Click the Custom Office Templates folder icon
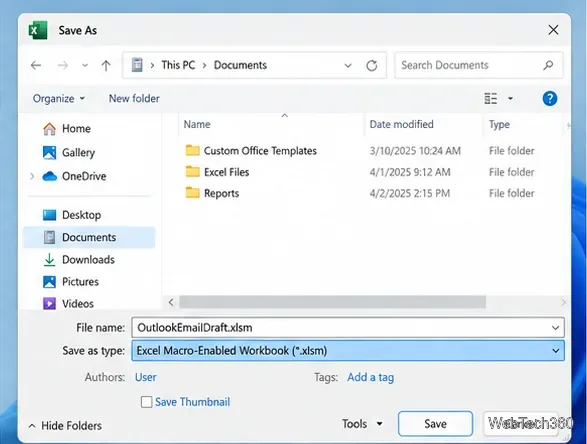Viewport: 587px width, 444px height. tap(192, 150)
